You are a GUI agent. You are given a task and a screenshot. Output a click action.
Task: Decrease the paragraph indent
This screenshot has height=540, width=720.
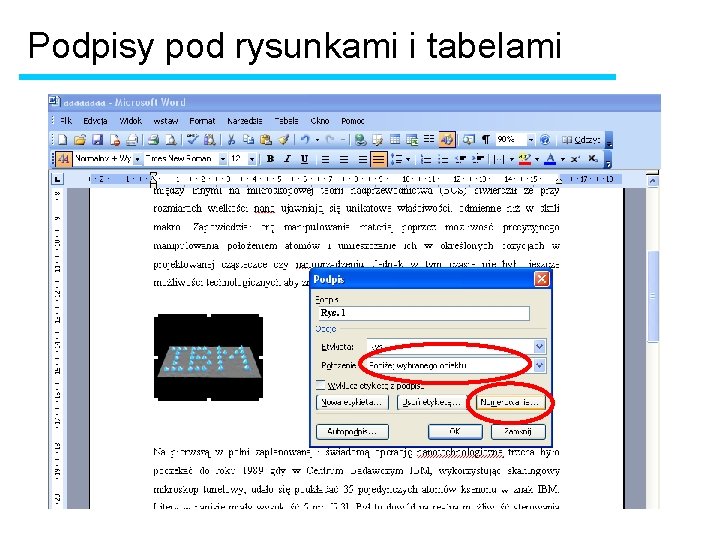pos(460,159)
